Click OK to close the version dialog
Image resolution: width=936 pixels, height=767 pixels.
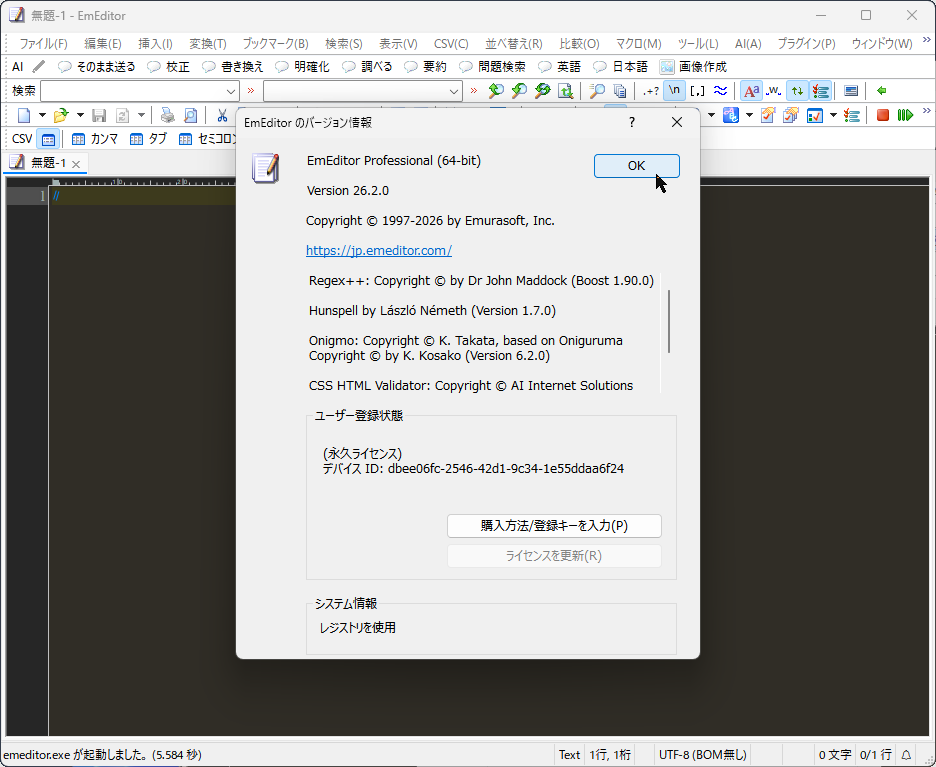636,165
